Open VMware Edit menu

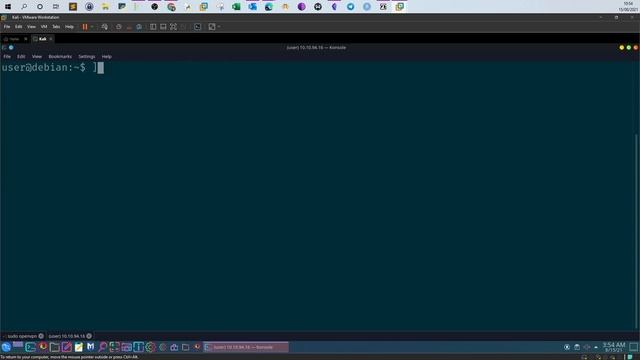point(19,27)
